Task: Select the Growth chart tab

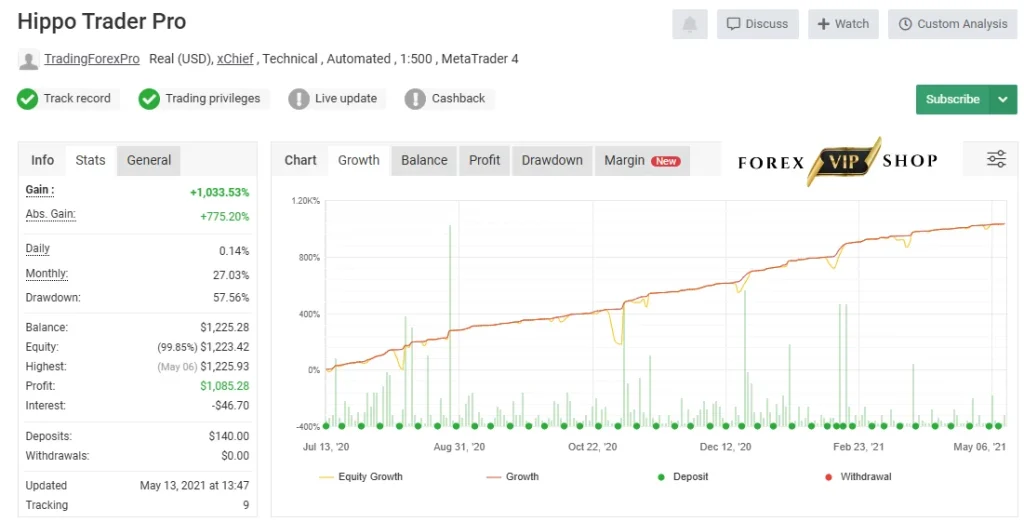Action: (x=359, y=161)
